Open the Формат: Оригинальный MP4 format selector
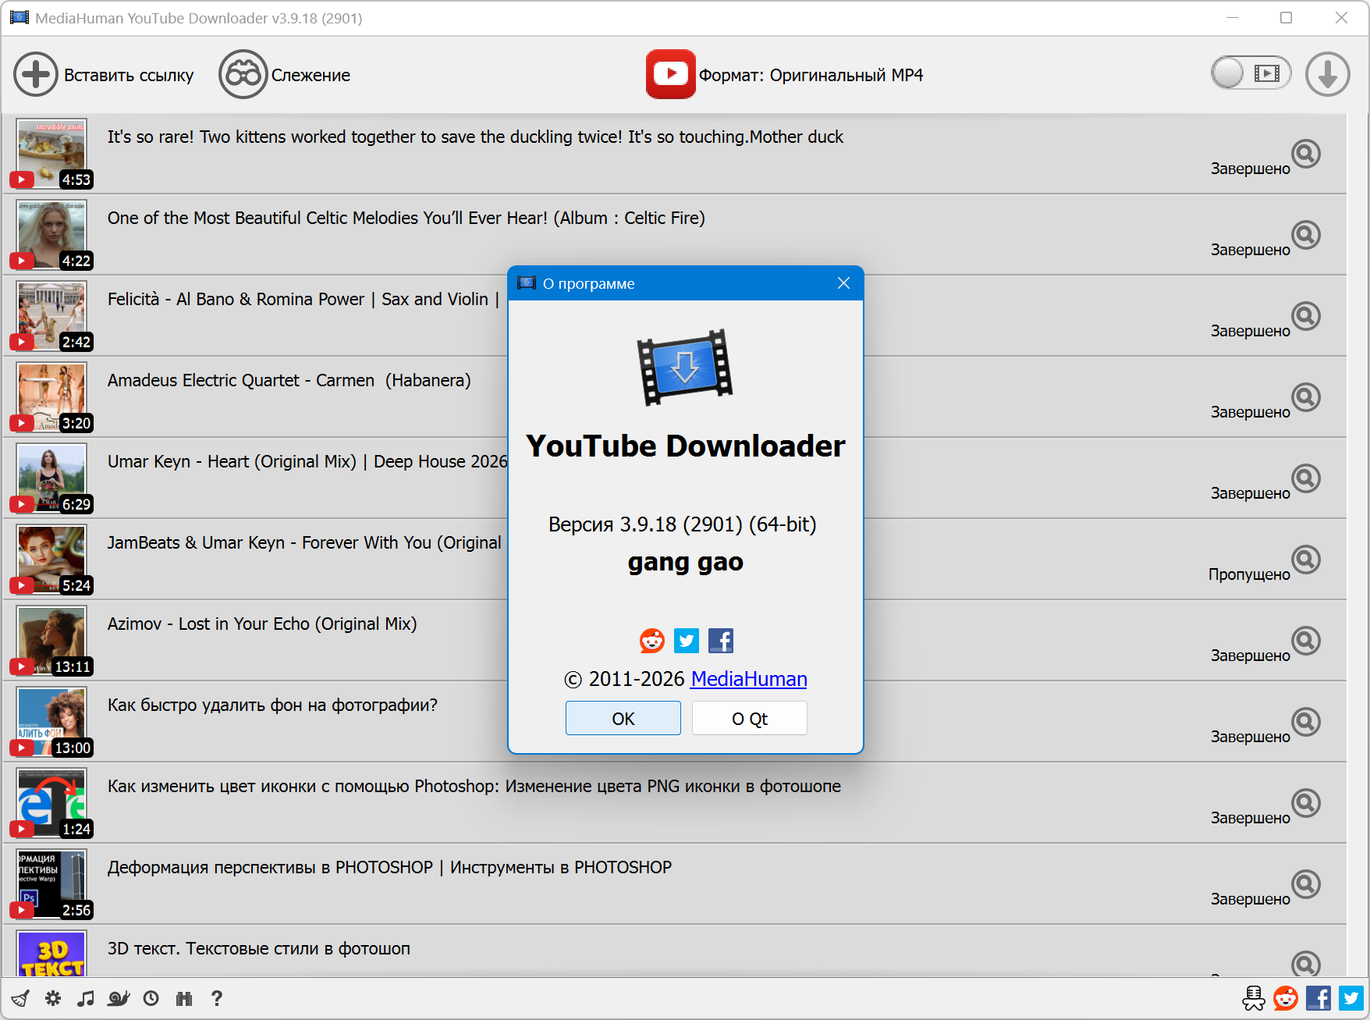The image size is (1370, 1020). 785,75
